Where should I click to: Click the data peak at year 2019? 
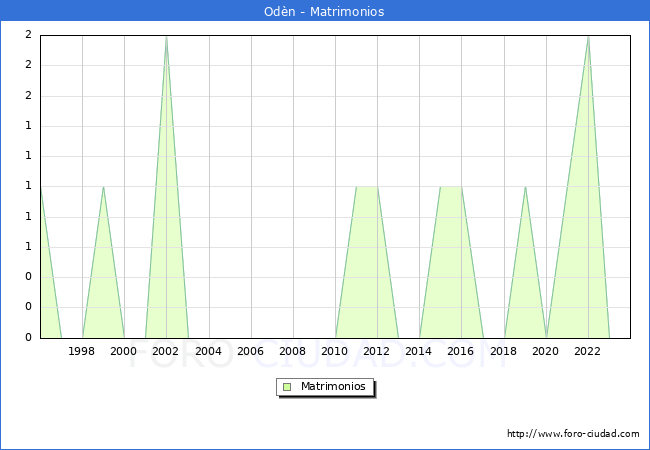point(525,187)
